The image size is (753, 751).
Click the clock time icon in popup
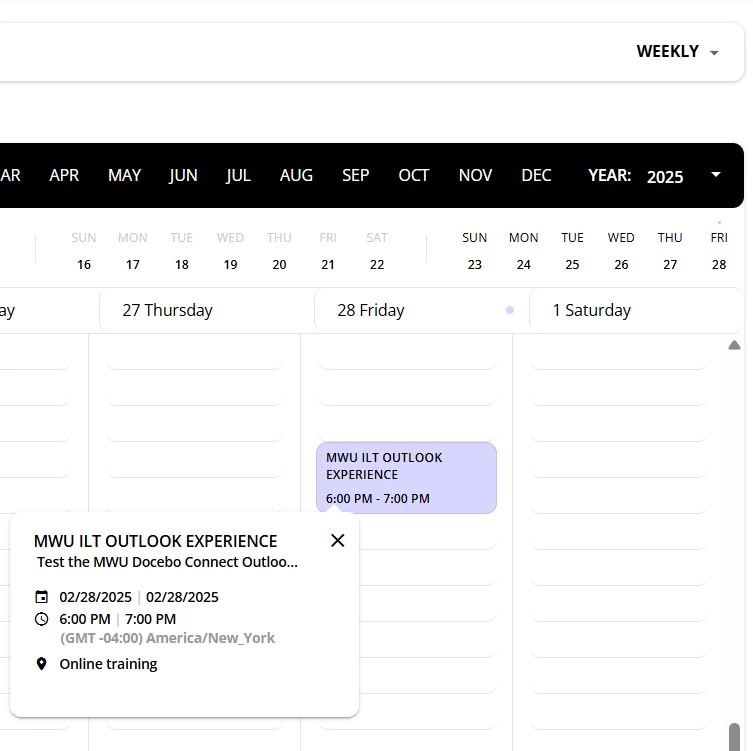tap(41, 619)
